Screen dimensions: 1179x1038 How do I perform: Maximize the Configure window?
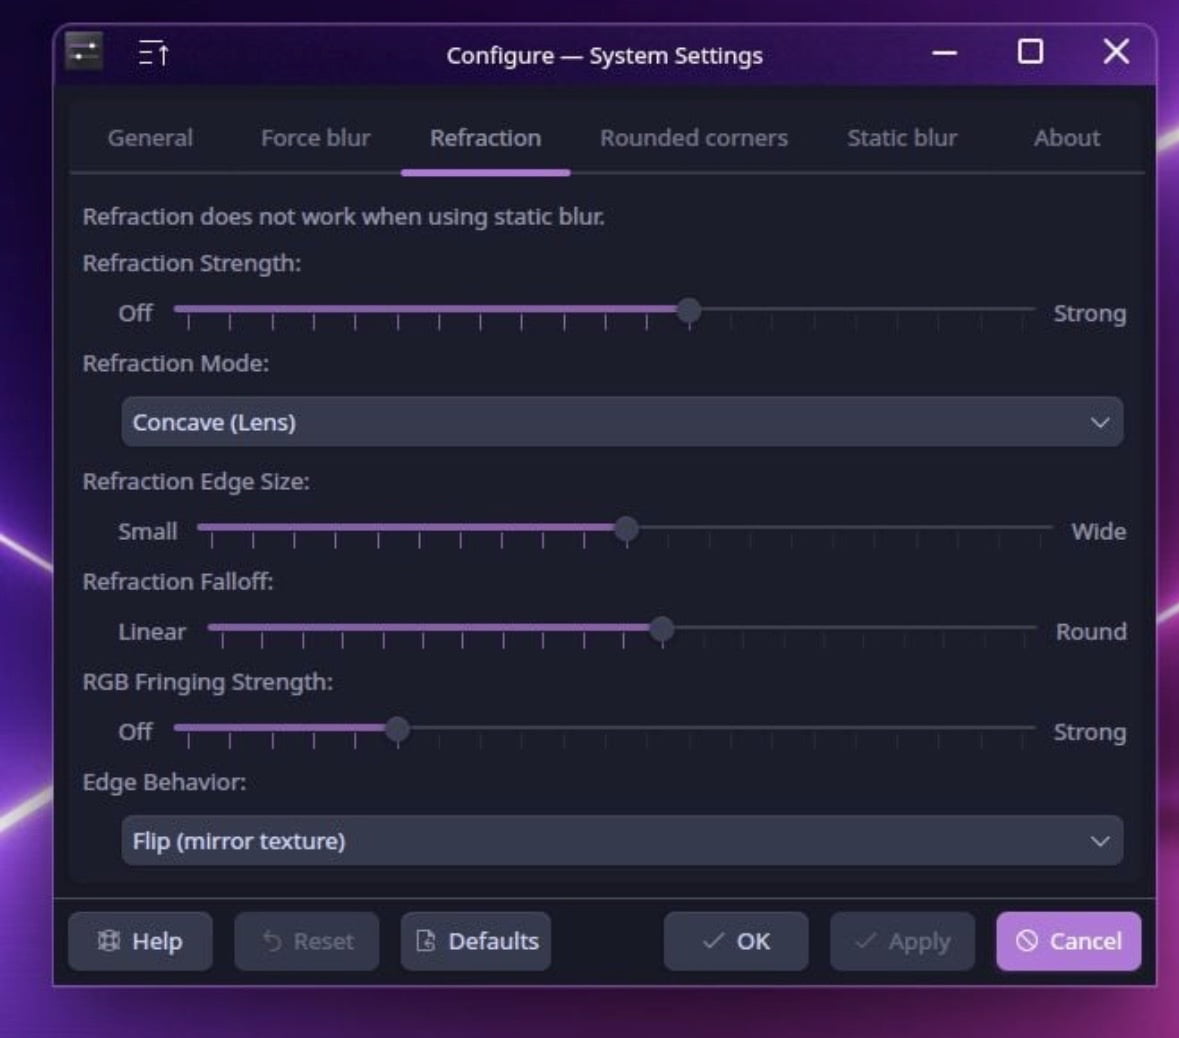coord(1030,52)
